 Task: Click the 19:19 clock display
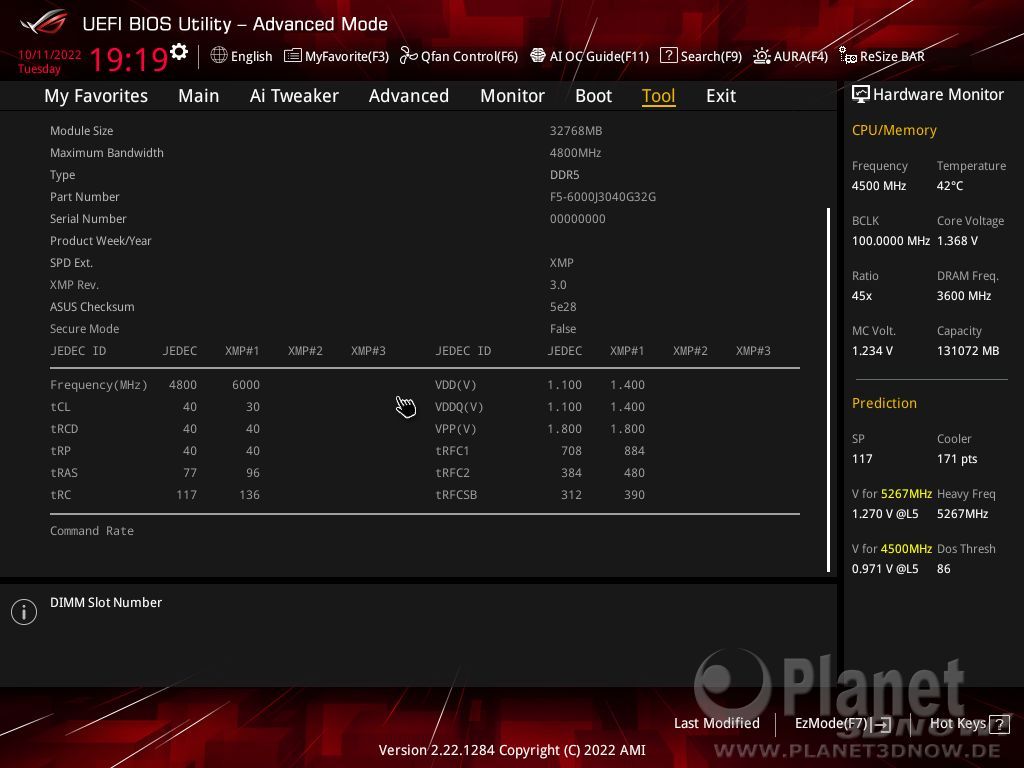(x=129, y=59)
